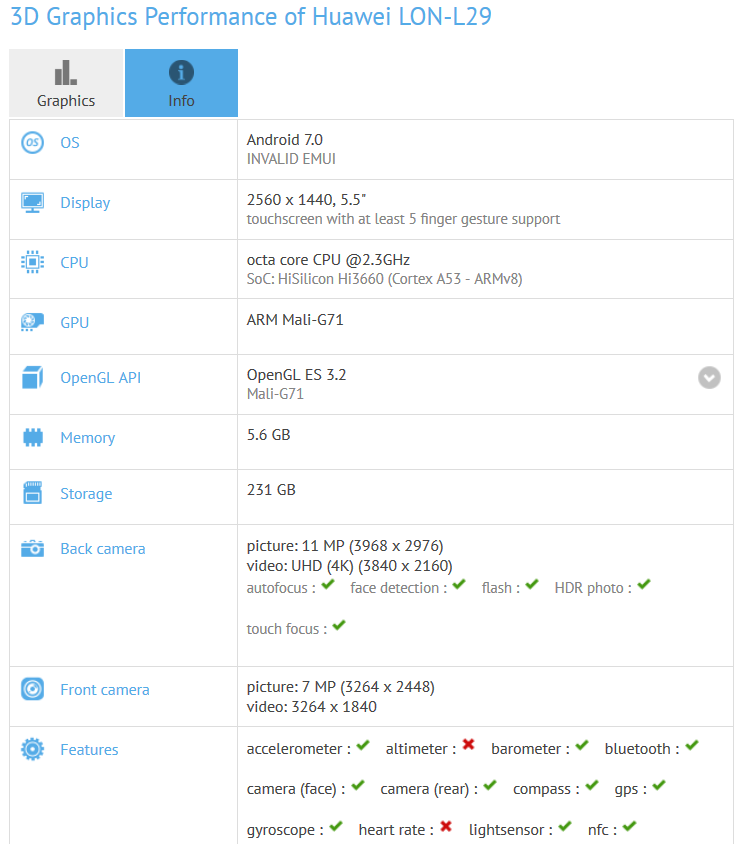Switch to the Graphics tab

click(x=66, y=83)
